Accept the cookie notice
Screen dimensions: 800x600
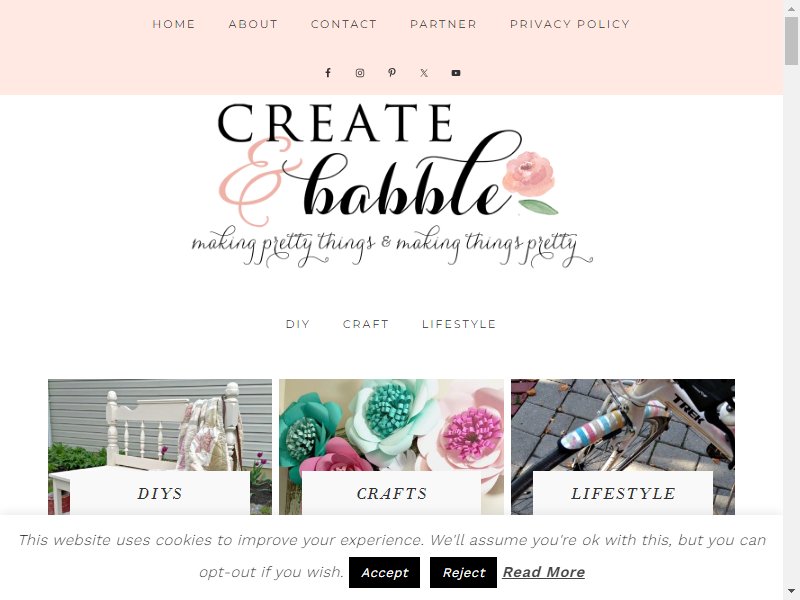[x=384, y=572]
